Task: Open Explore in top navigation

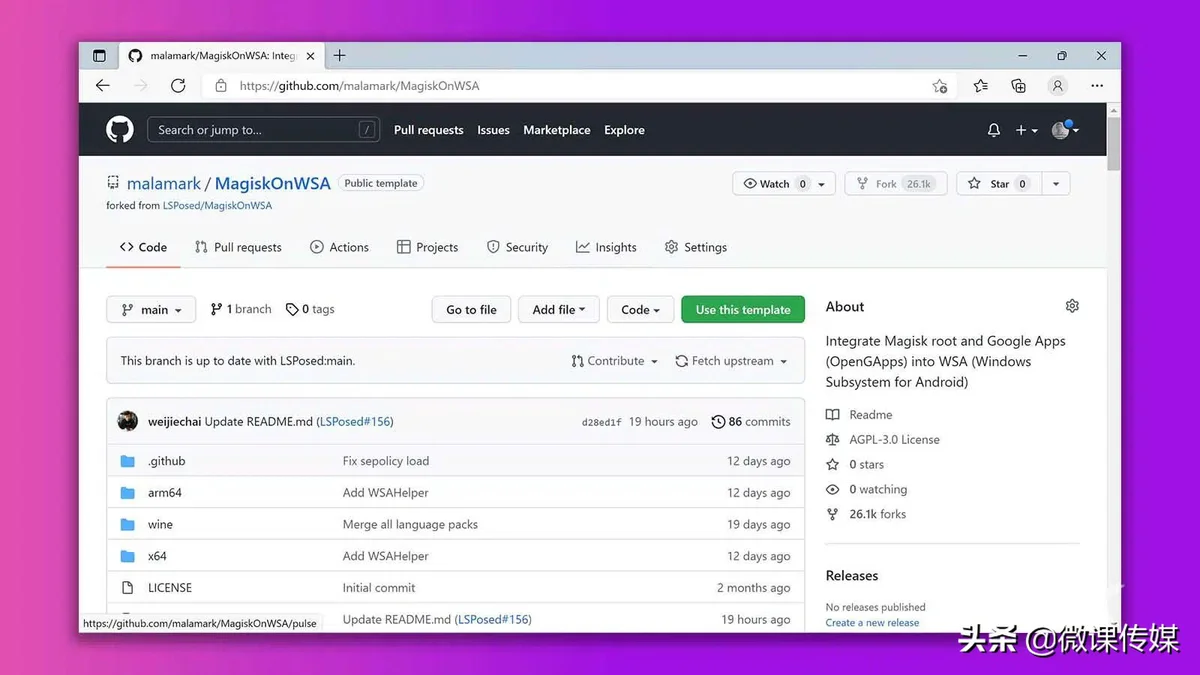Action: pos(624,130)
